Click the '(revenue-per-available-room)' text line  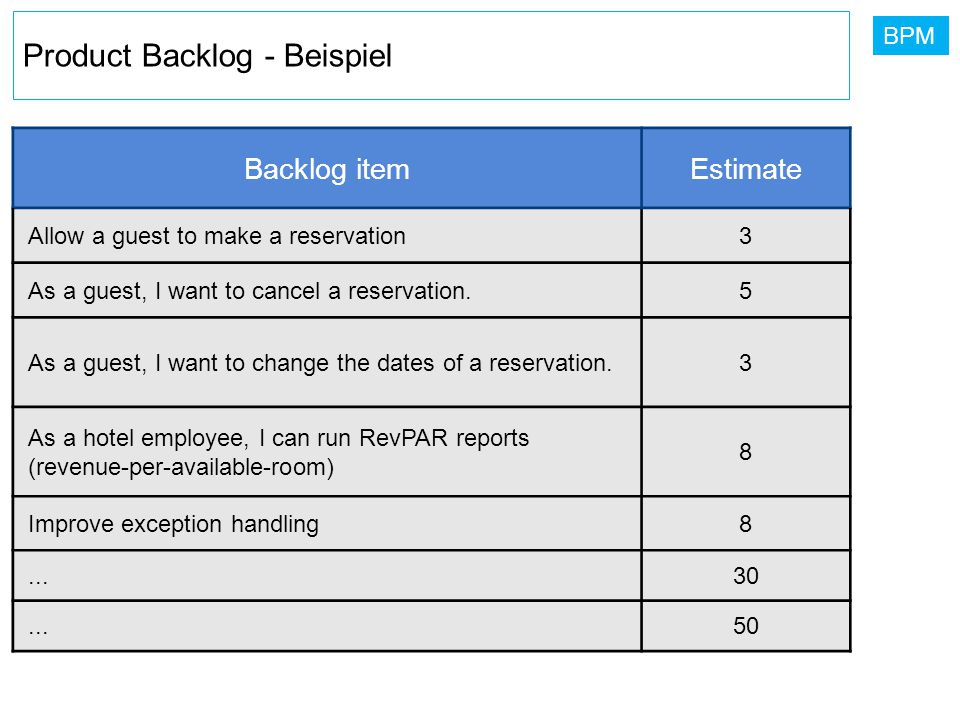pos(181,467)
